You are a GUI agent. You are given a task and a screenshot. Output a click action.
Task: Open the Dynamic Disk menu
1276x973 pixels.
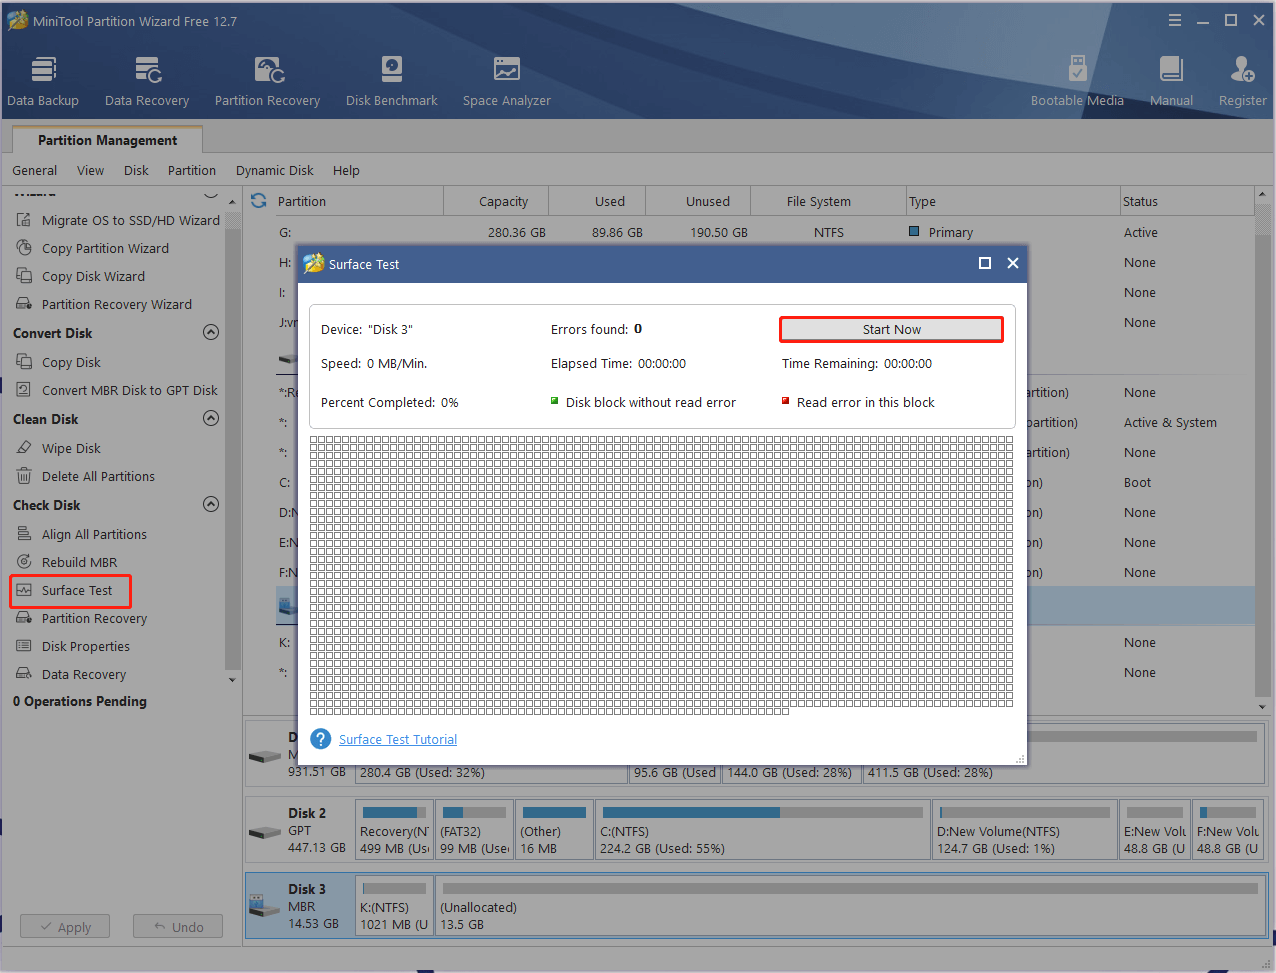(275, 170)
